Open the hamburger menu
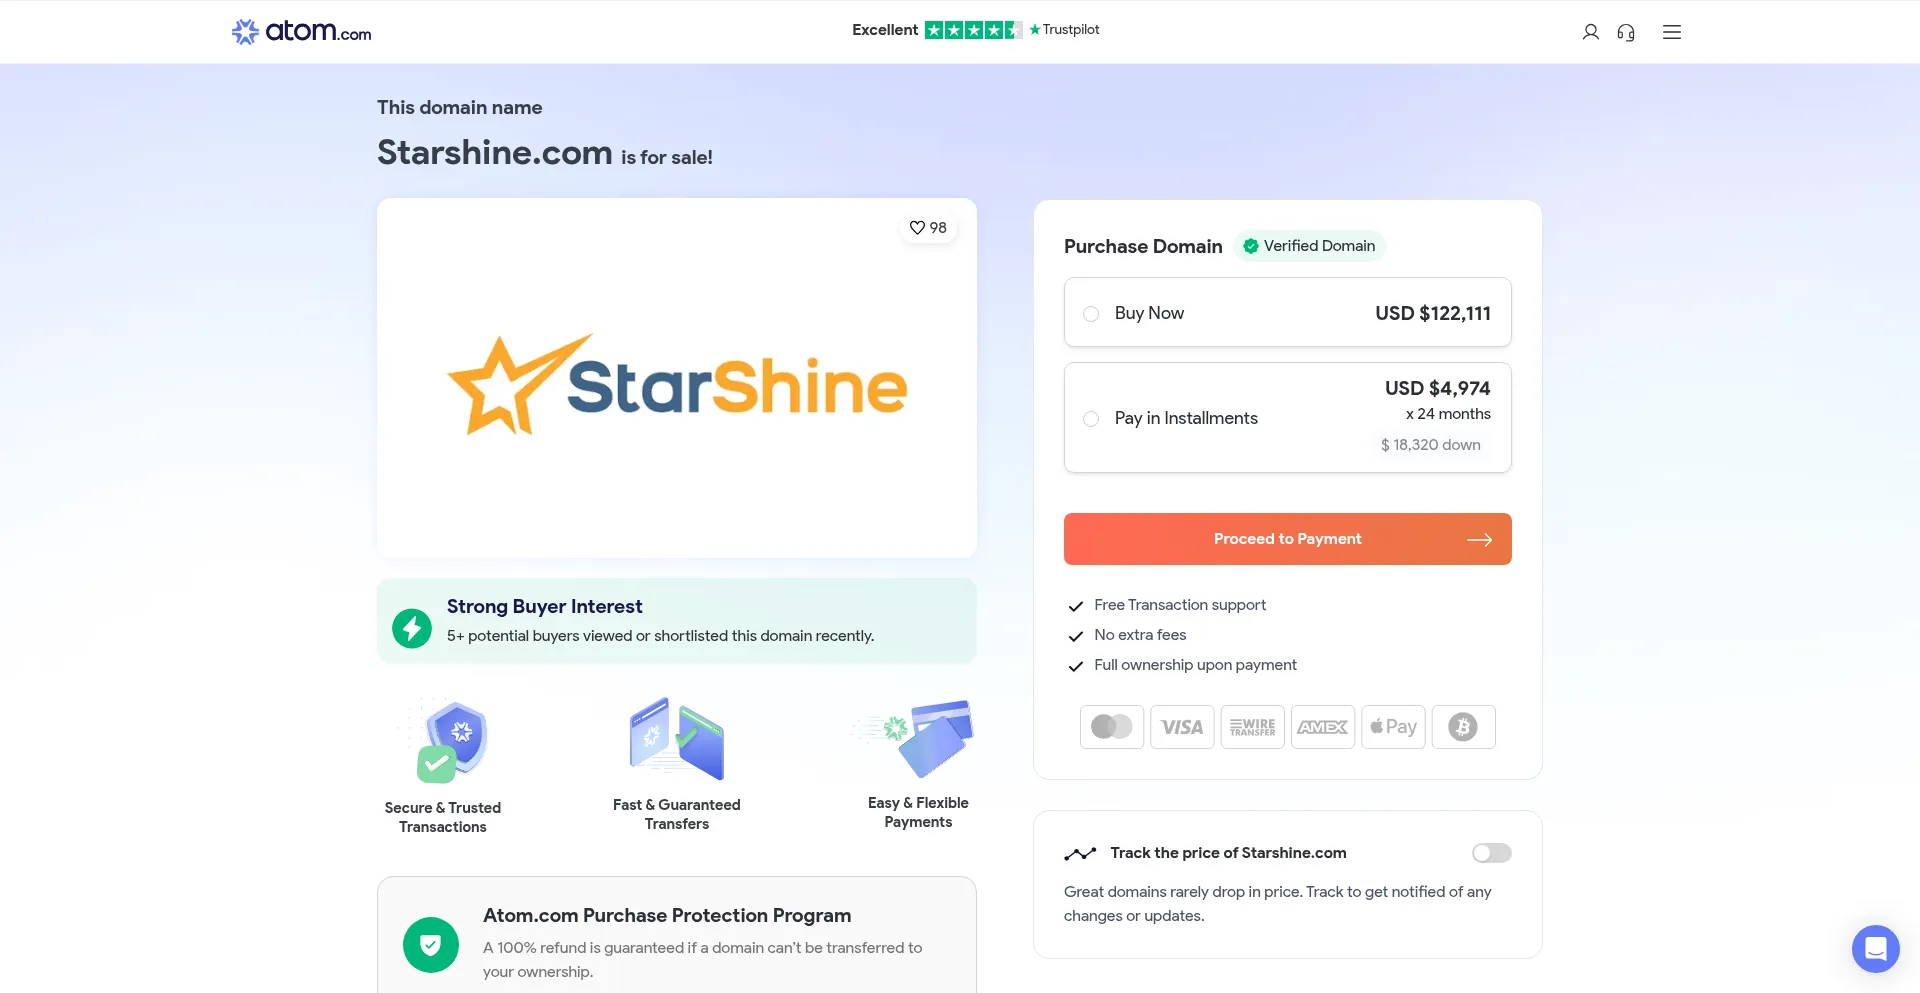 [x=1671, y=31]
